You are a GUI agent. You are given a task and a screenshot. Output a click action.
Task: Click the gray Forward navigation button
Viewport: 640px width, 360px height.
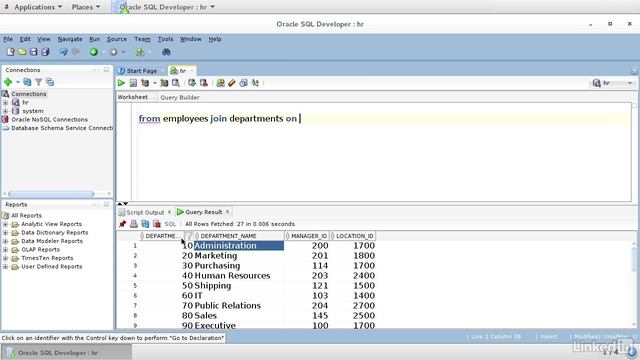113,52
